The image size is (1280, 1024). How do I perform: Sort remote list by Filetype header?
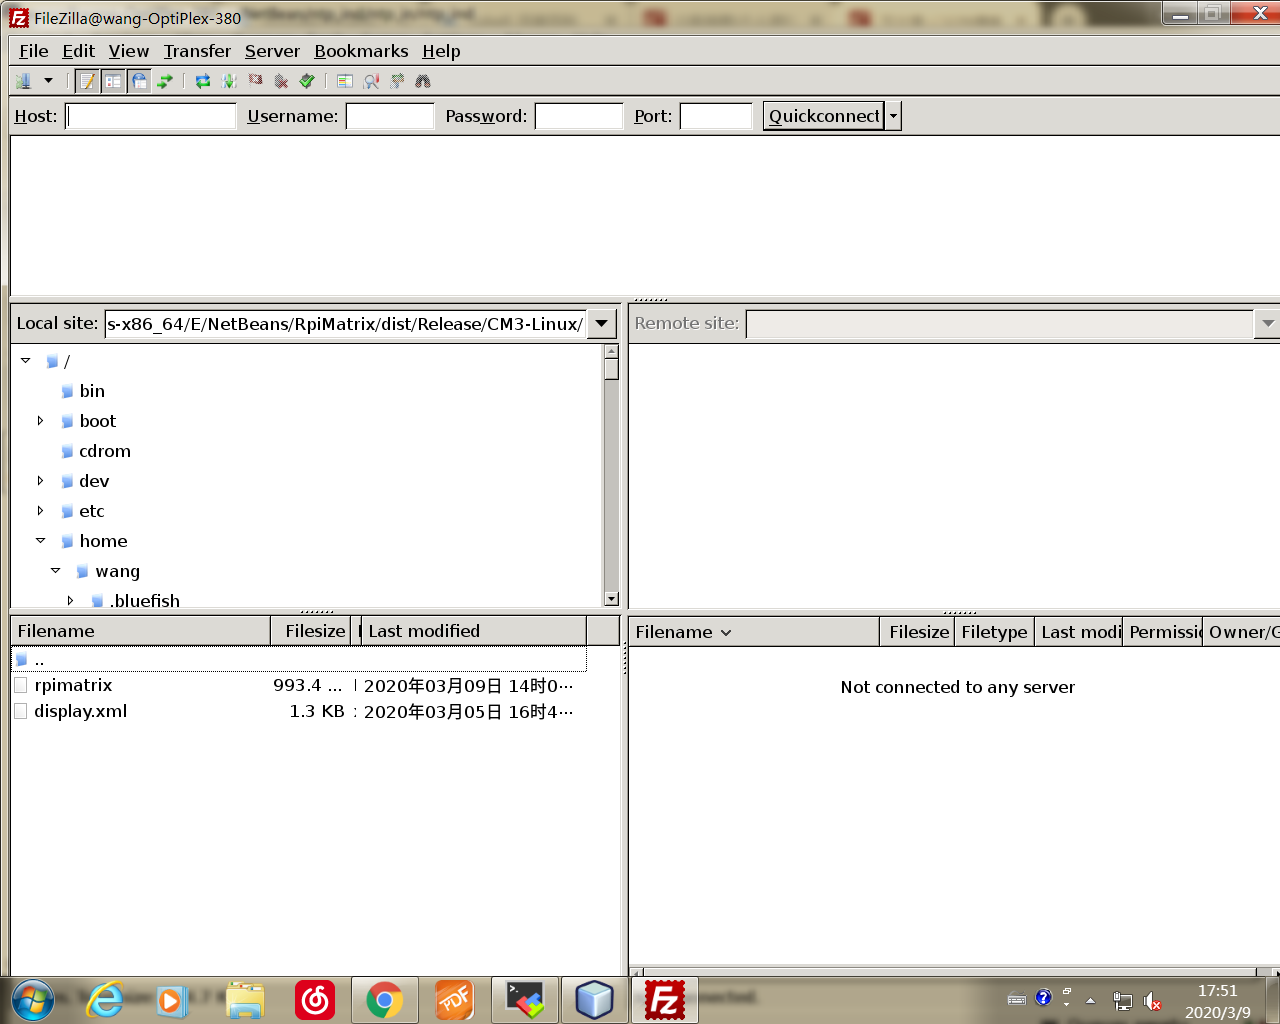[994, 632]
